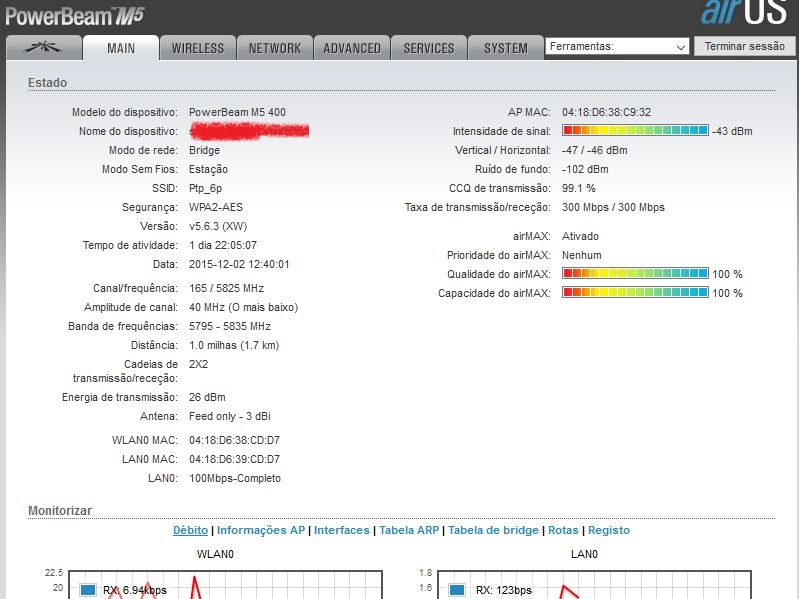Open the Registo log link

609,530
